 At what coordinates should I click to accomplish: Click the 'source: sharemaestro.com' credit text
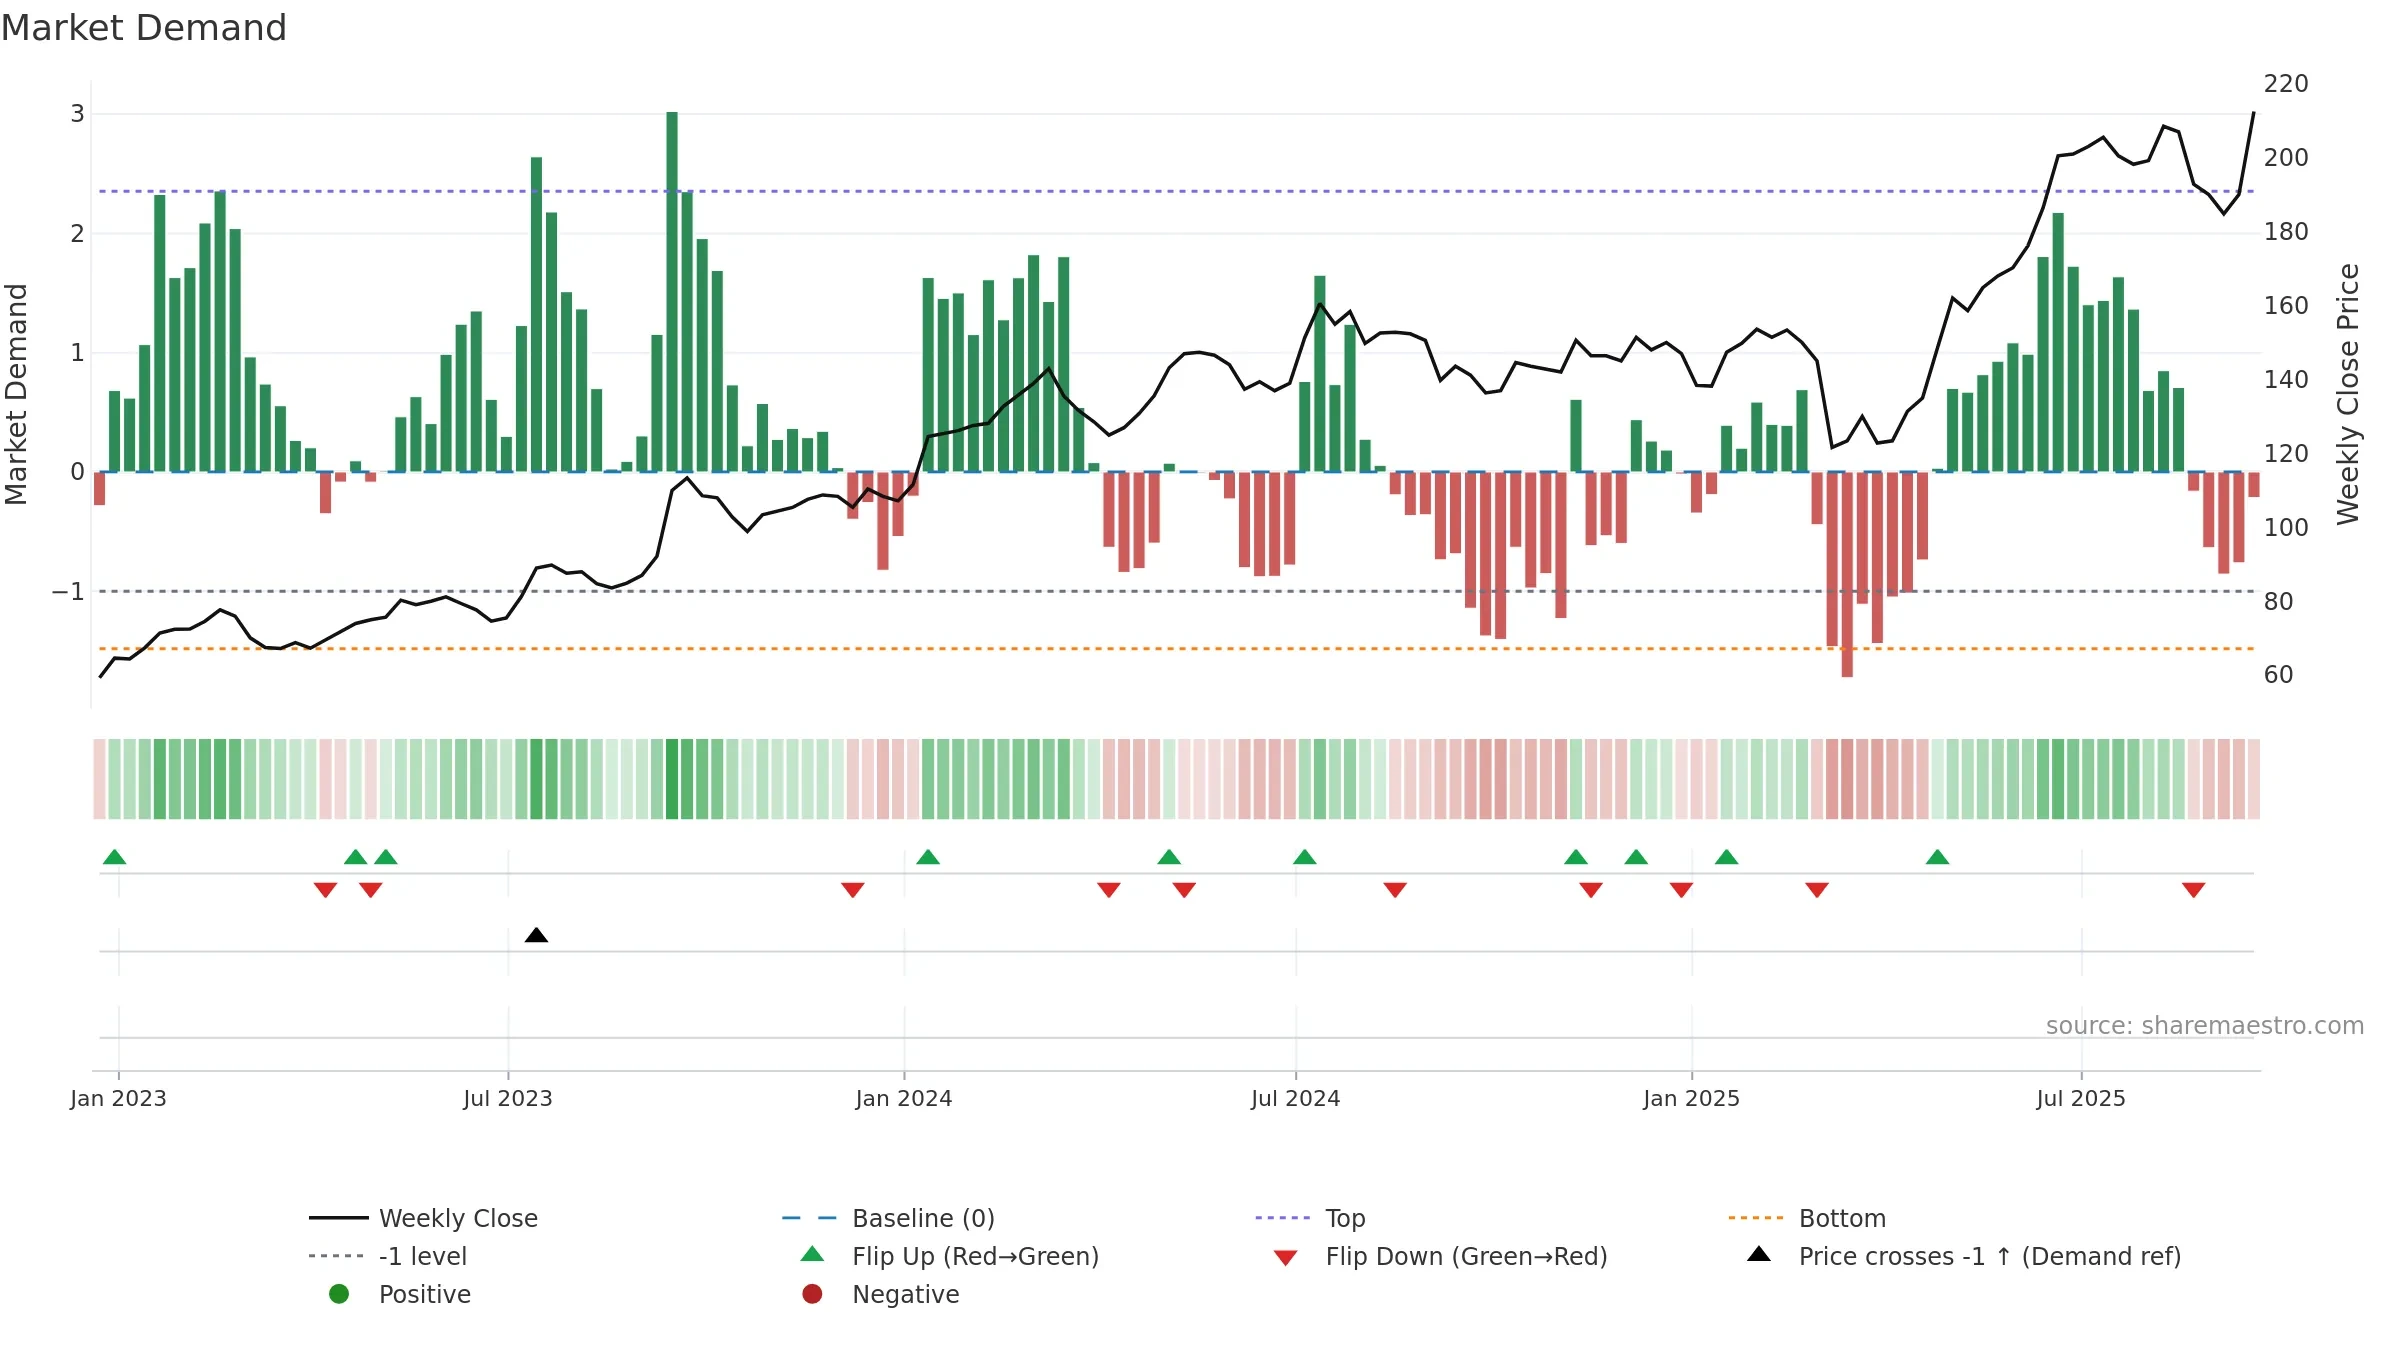click(2205, 1025)
